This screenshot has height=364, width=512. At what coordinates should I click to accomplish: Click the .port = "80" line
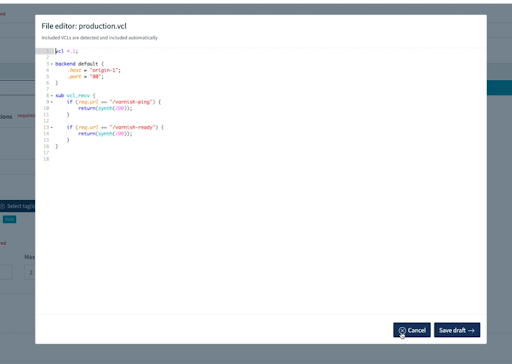[x=85, y=76]
